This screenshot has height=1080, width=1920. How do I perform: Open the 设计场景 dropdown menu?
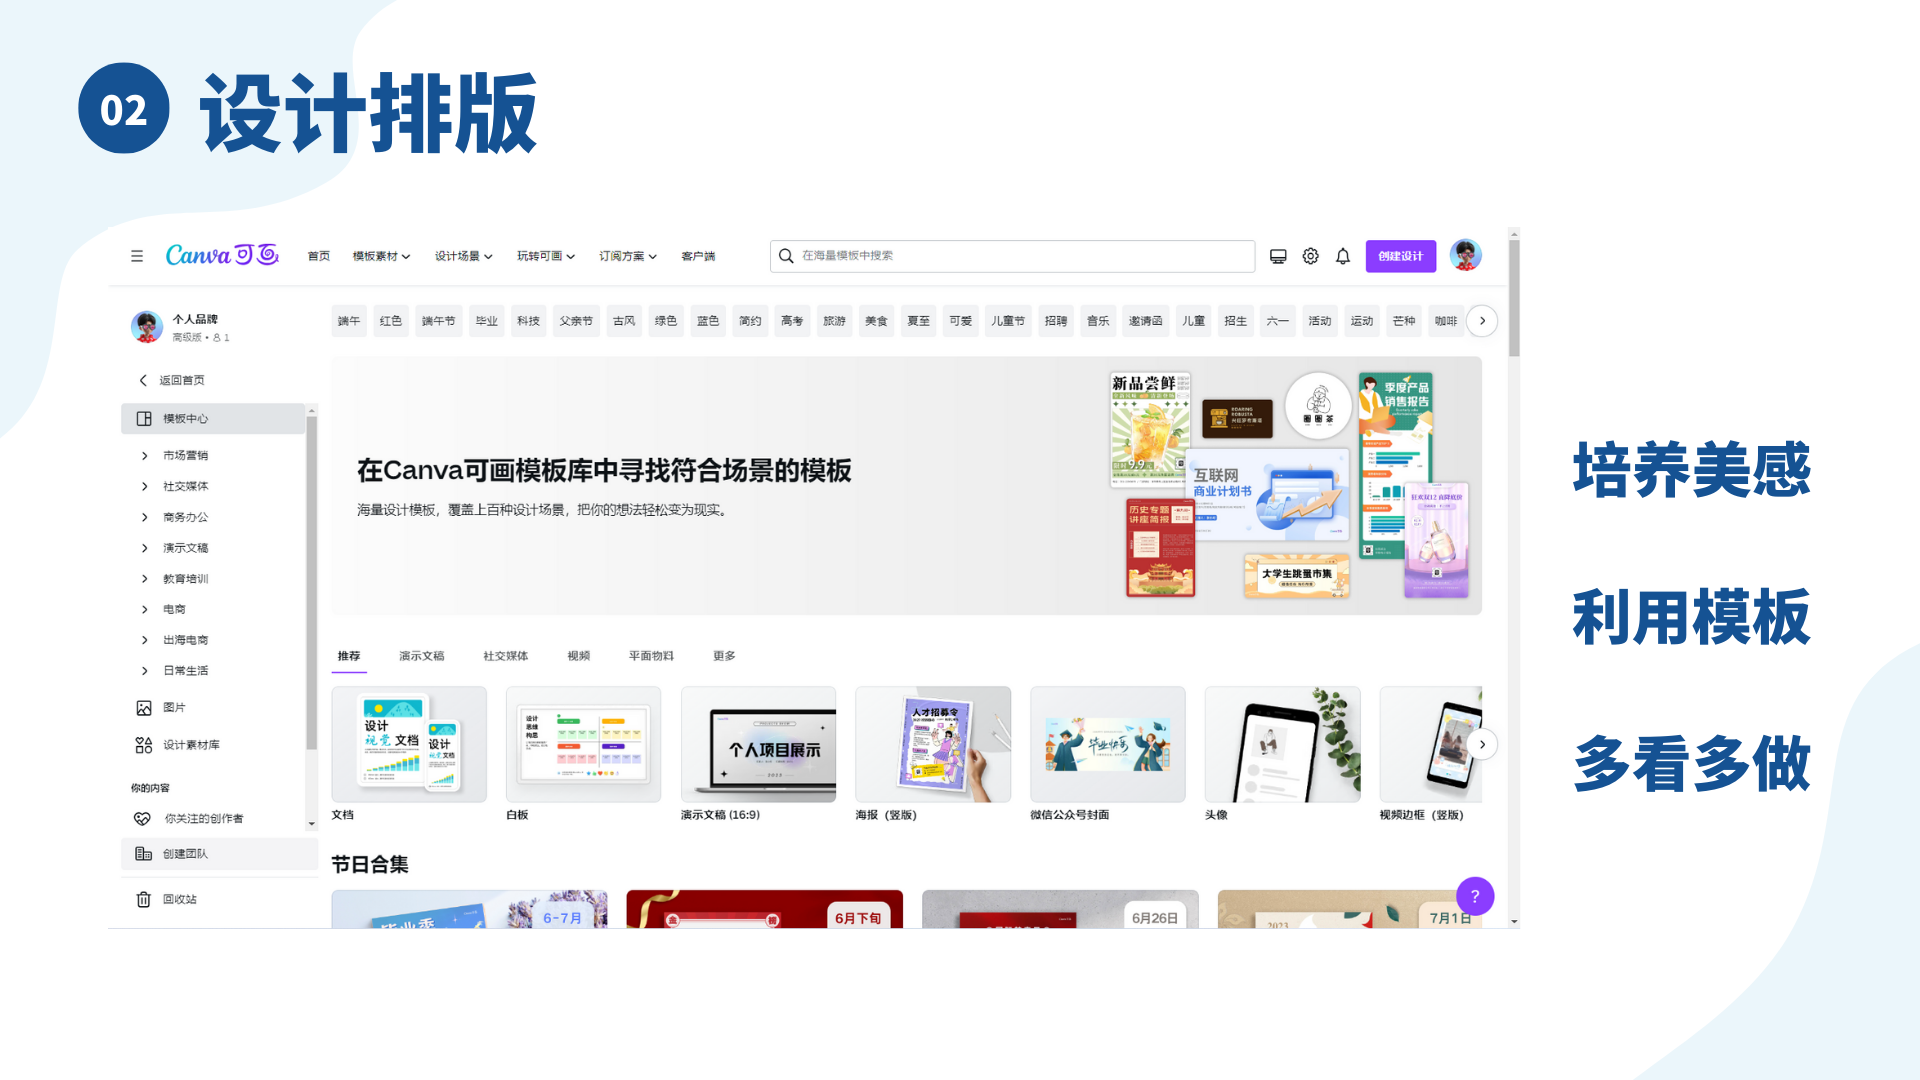463,256
